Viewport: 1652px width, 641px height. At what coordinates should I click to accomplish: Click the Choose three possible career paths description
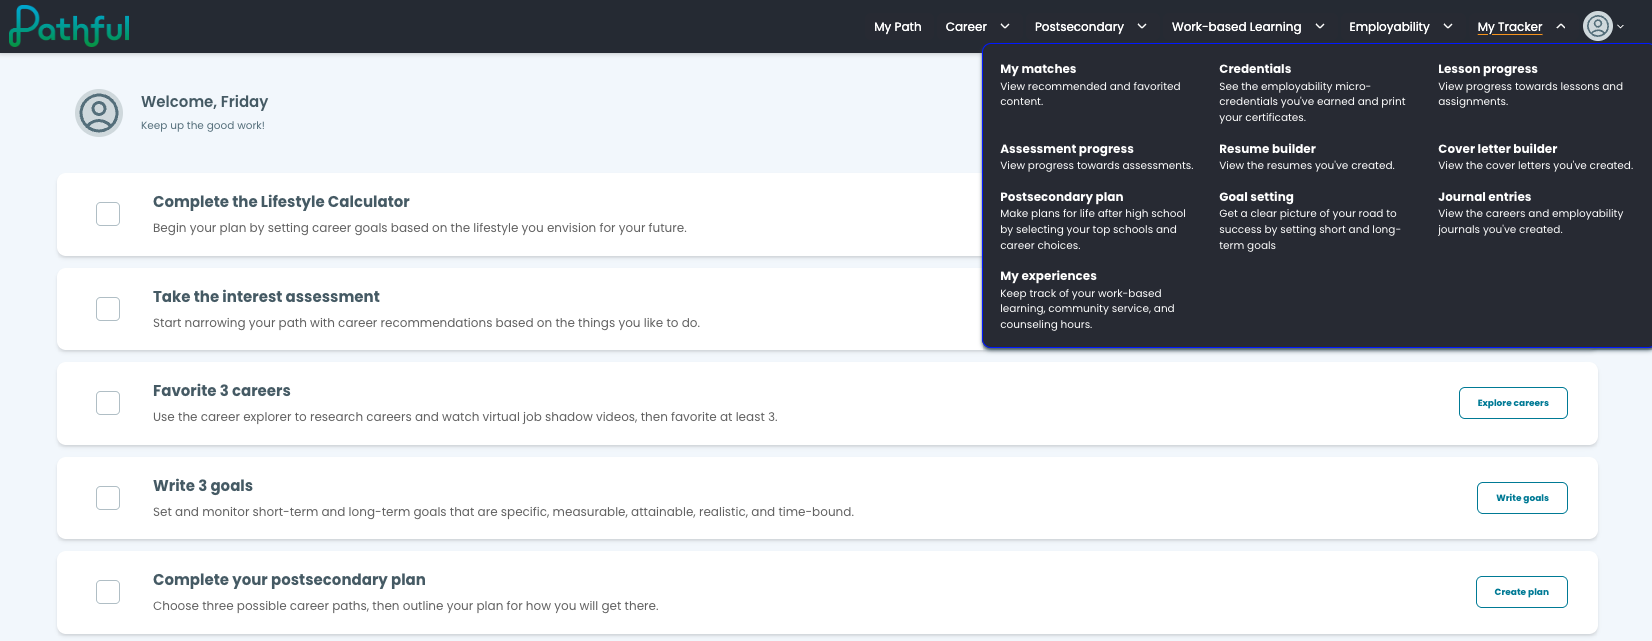(405, 606)
